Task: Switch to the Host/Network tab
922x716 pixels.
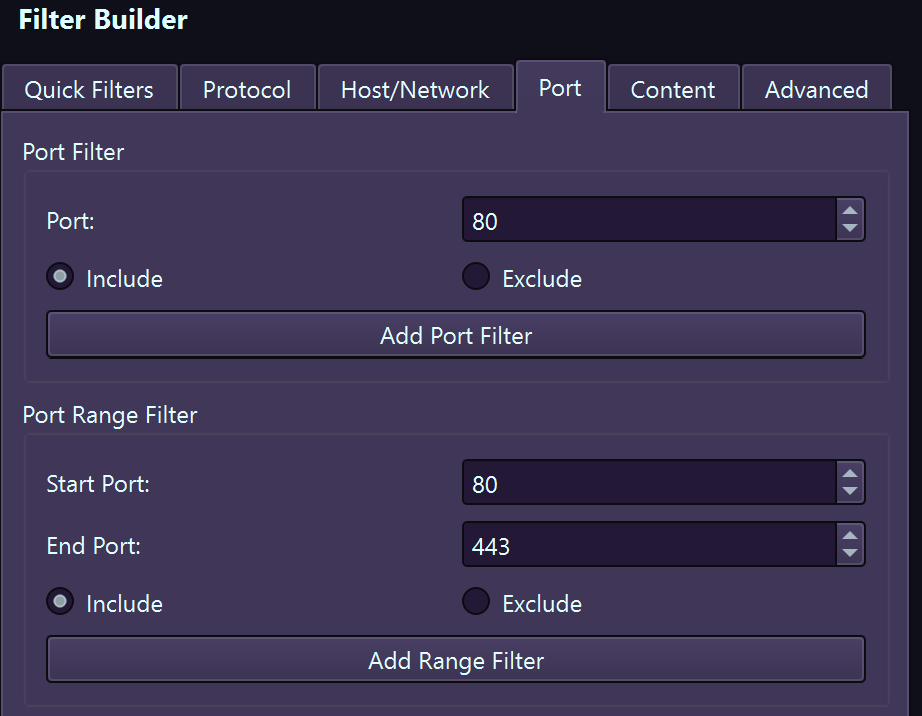Action: pos(415,88)
